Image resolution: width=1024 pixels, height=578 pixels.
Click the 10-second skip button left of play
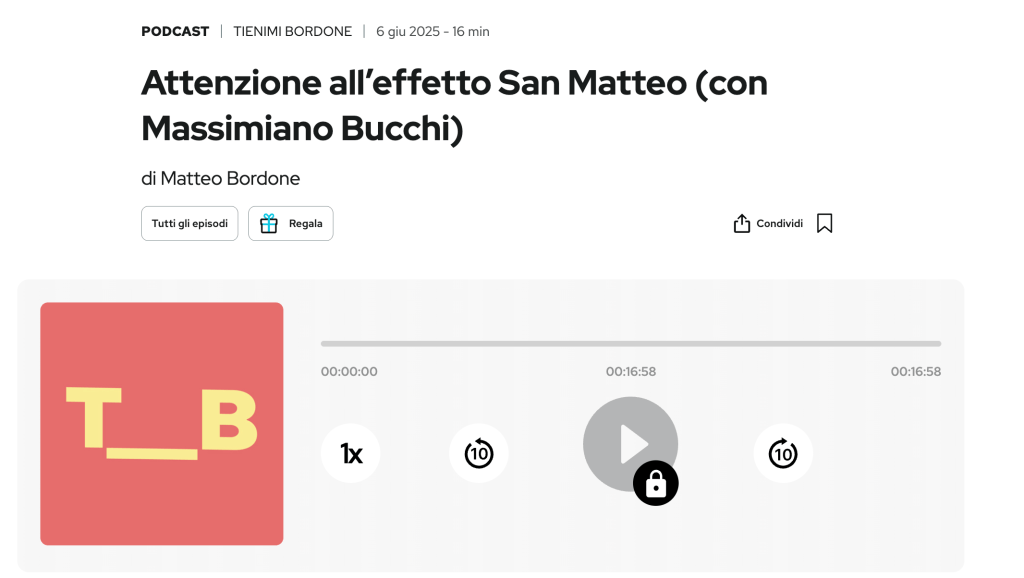pos(479,454)
